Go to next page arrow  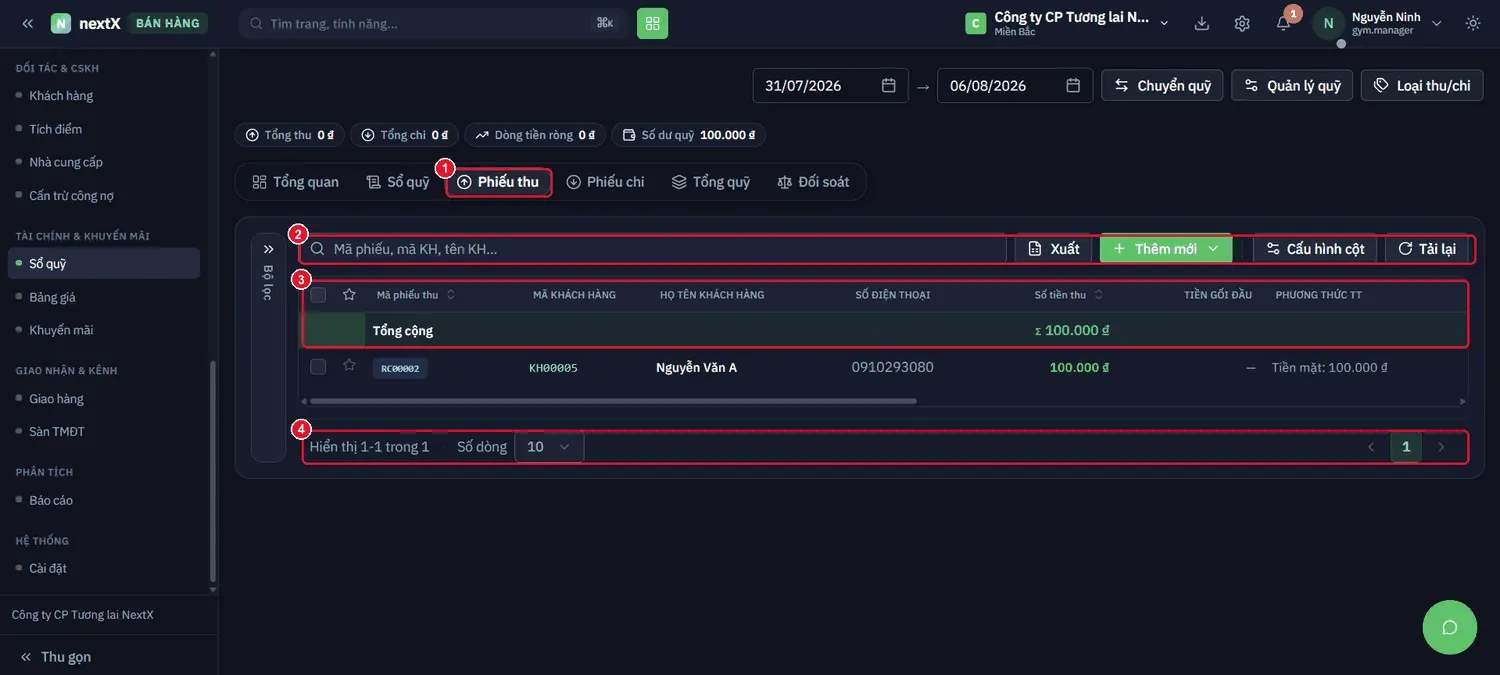(x=1441, y=447)
